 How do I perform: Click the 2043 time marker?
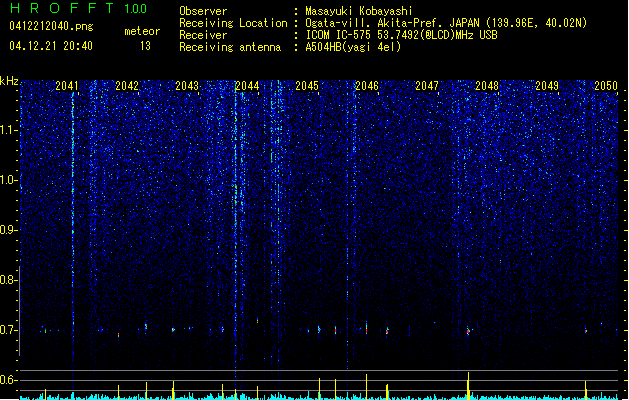point(187,86)
